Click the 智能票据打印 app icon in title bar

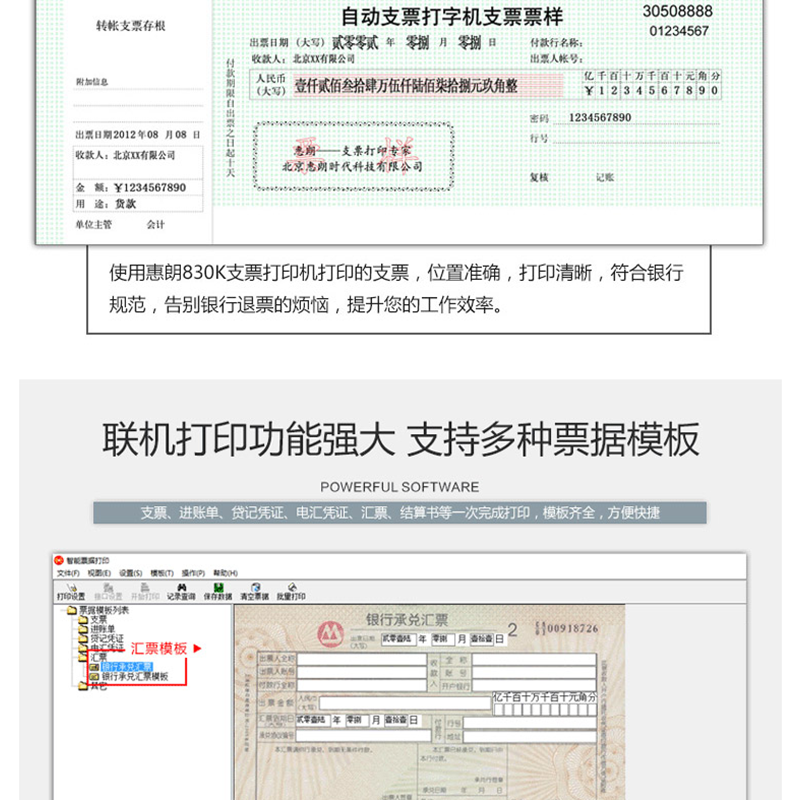60,560
